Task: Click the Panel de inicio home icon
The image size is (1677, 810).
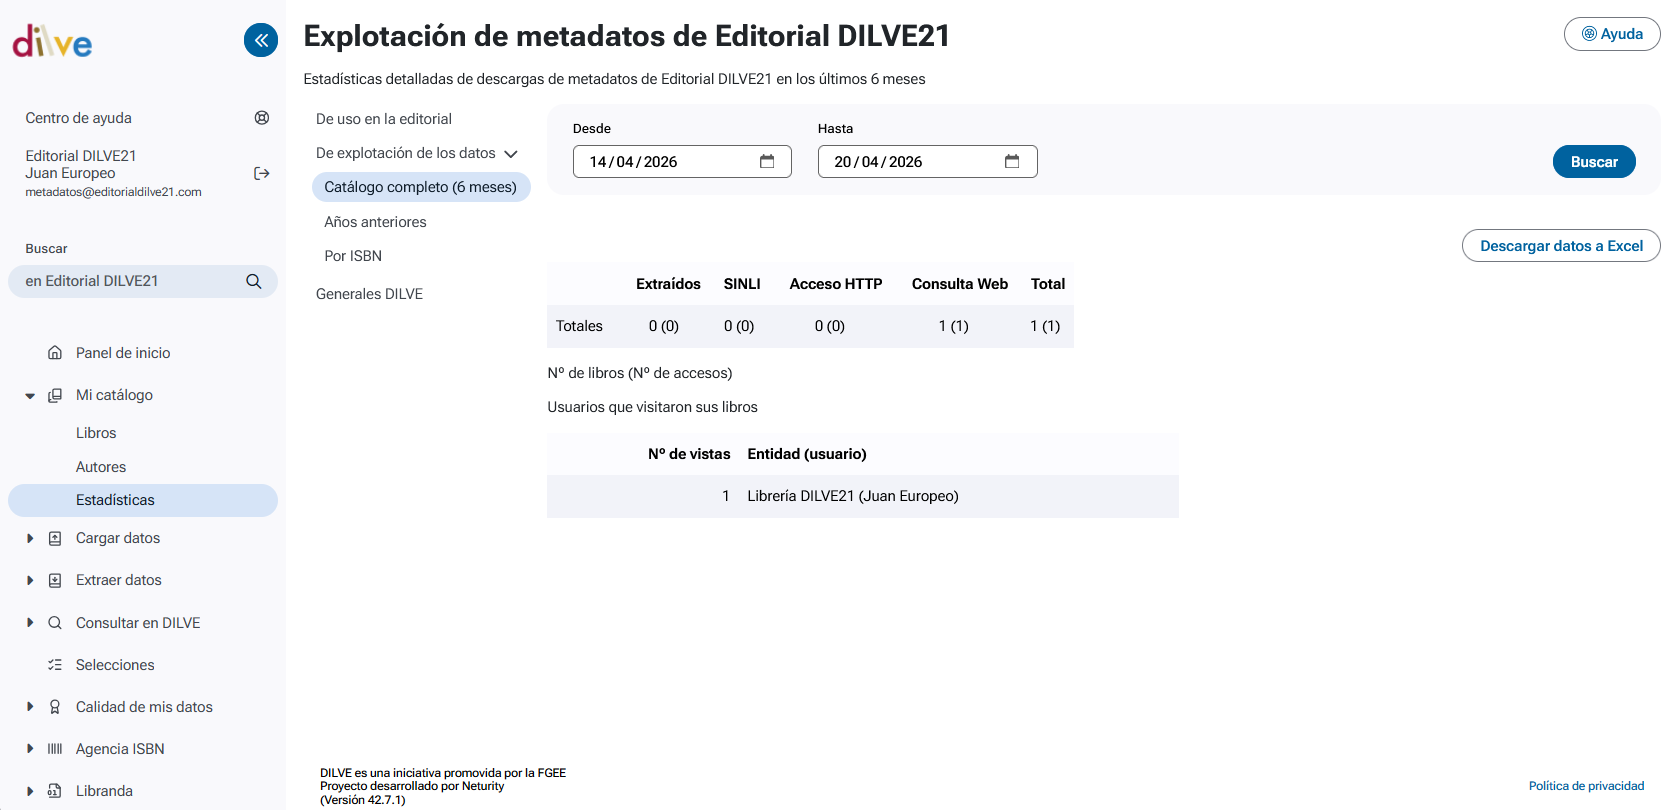Action: point(55,353)
